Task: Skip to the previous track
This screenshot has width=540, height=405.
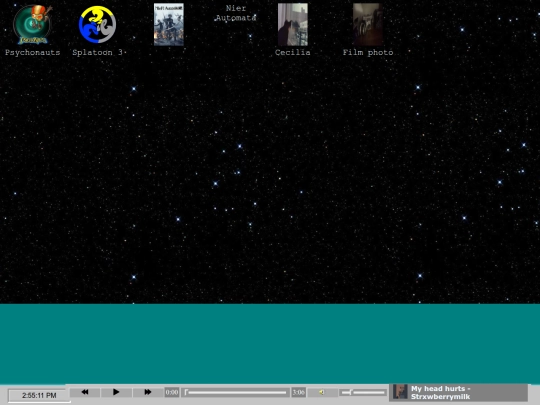Action: point(85,392)
